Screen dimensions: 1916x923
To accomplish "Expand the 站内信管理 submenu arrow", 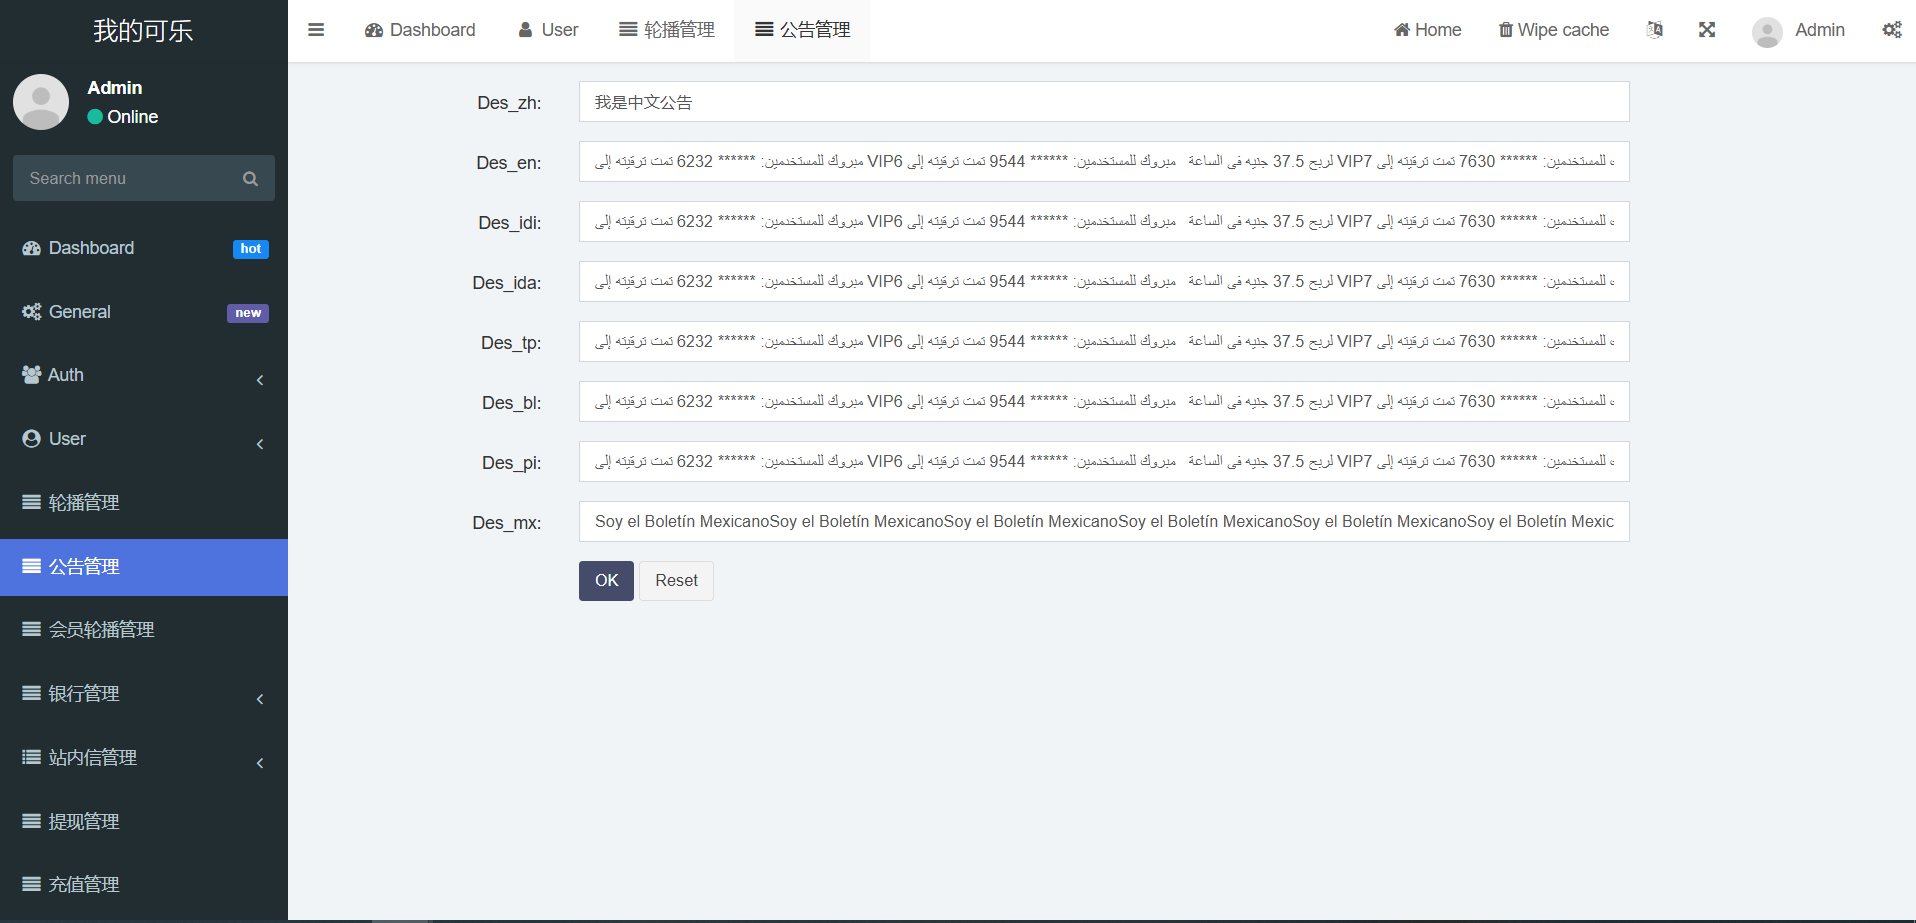I will coord(260,763).
